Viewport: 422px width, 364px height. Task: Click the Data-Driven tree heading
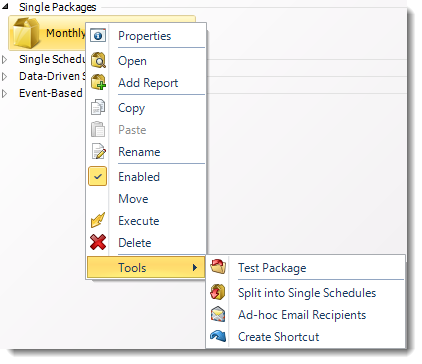coord(52,76)
